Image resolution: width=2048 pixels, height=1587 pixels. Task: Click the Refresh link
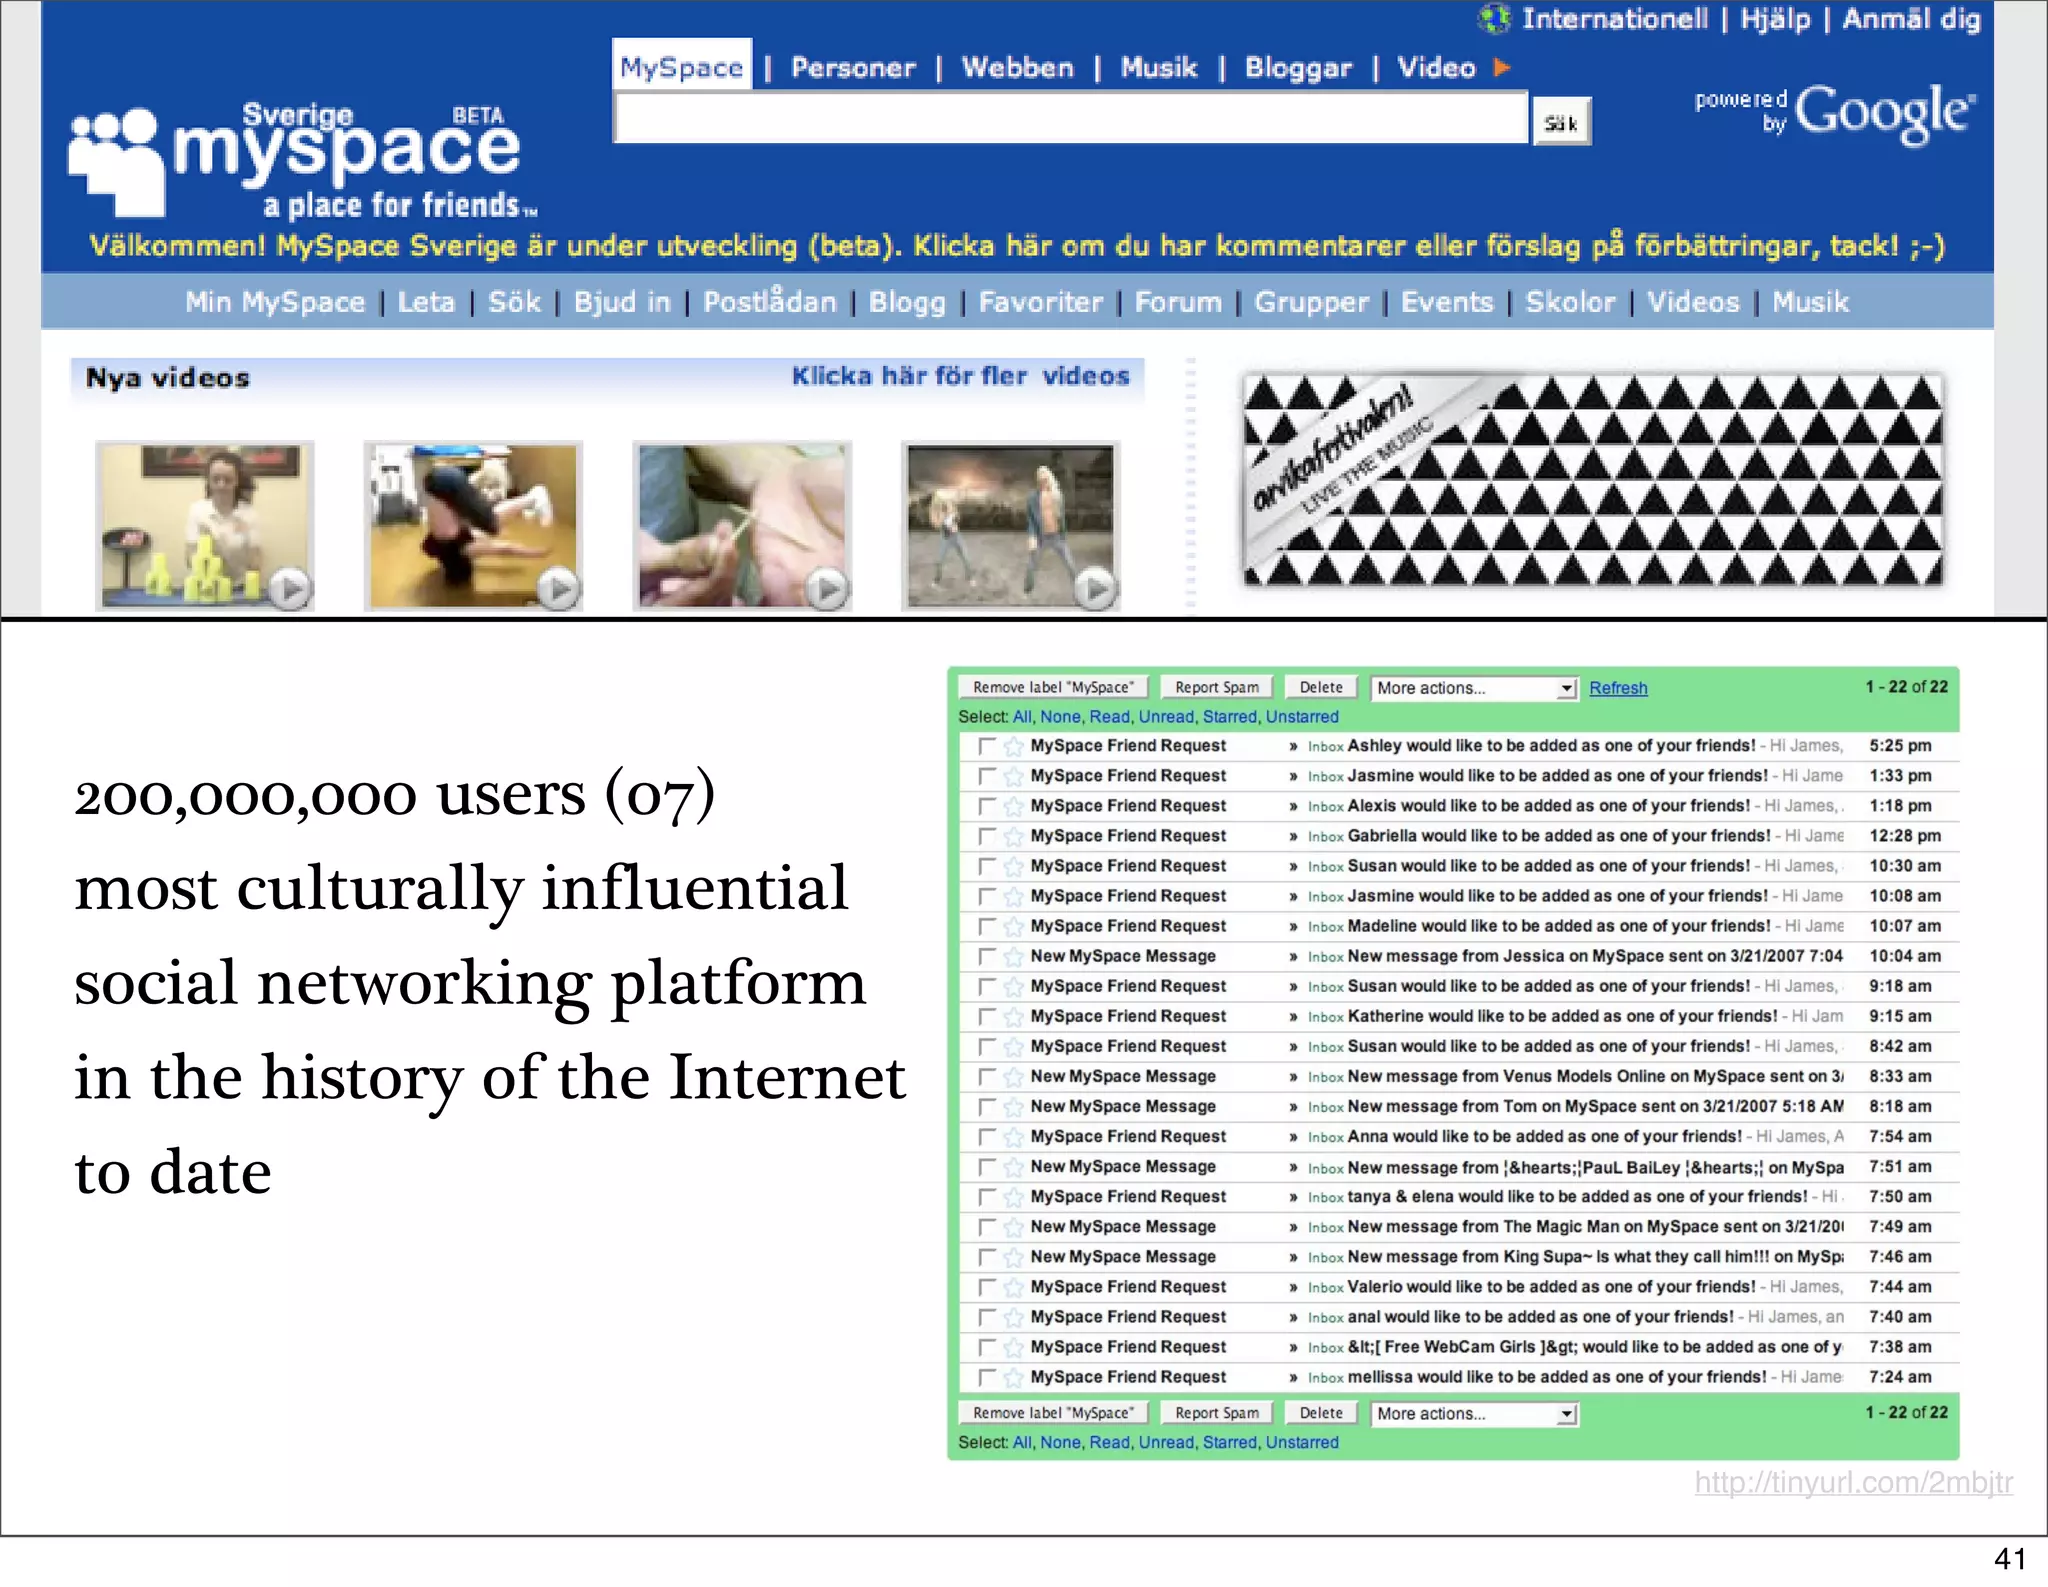tap(1618, 688)
